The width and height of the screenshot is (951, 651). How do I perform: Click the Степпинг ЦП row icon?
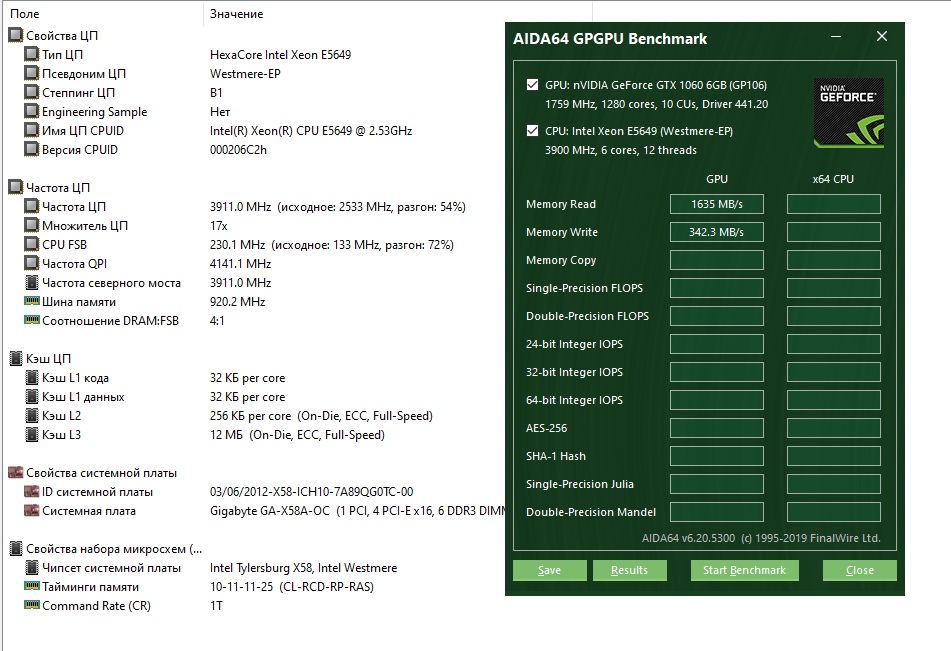32,92
